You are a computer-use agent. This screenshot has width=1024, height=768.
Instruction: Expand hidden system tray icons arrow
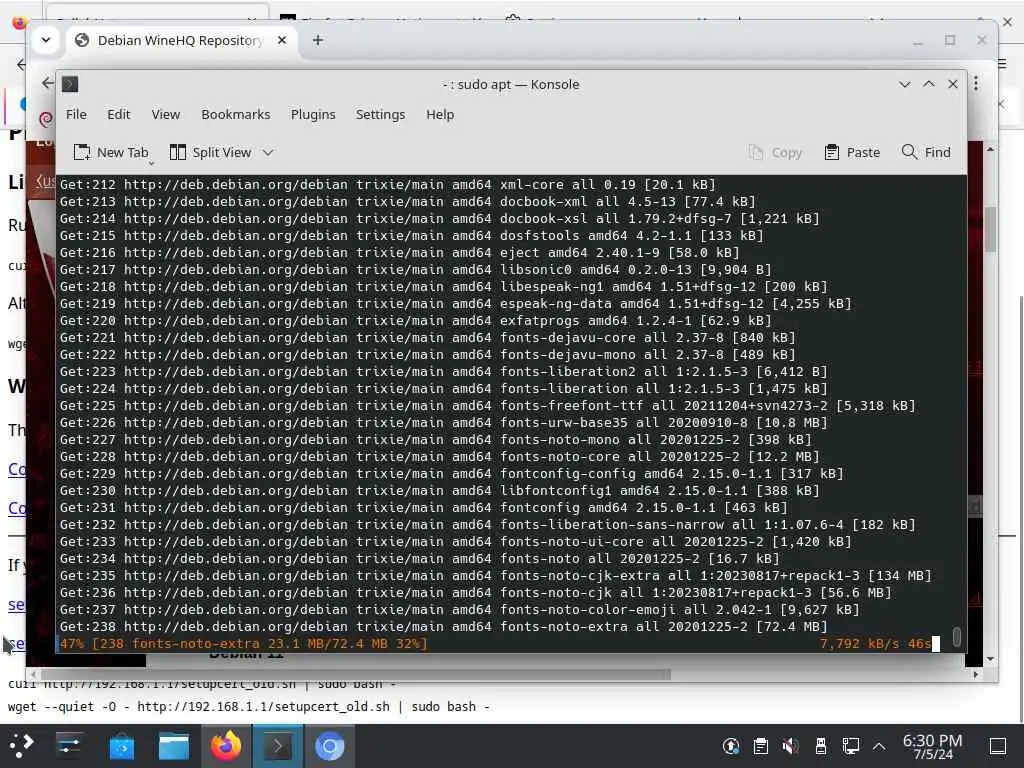click(879, 746)
